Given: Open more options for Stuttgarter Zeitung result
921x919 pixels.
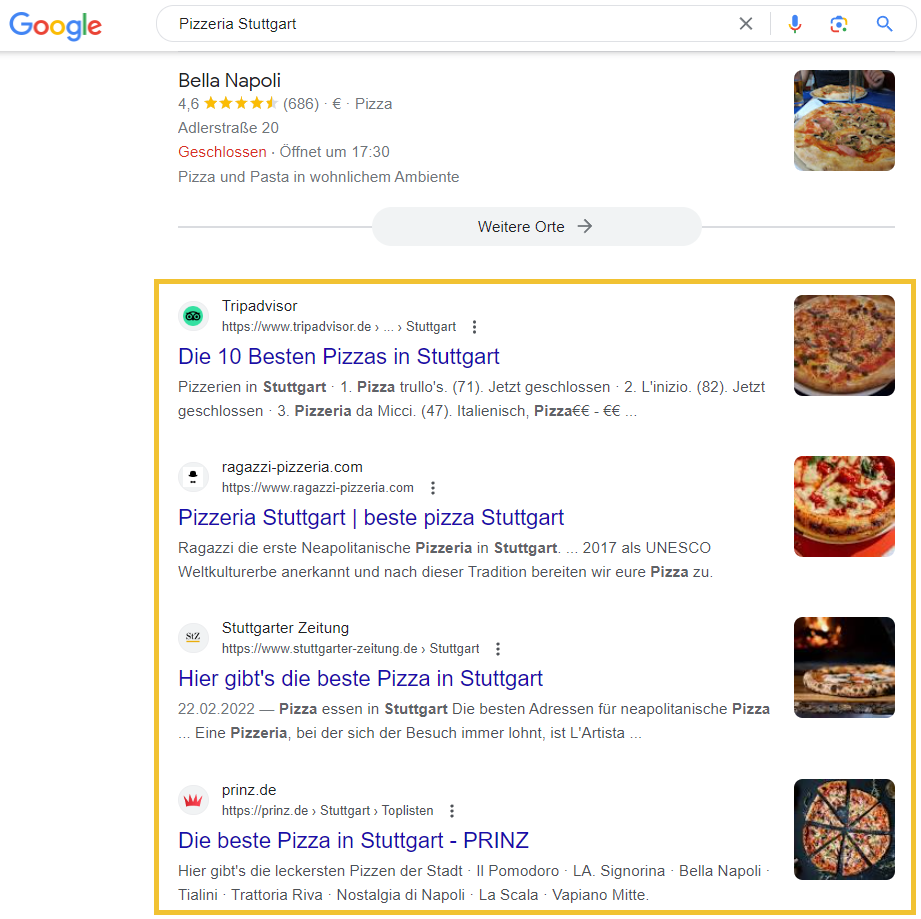Looking at the screenshot, I should click(498, 649).
